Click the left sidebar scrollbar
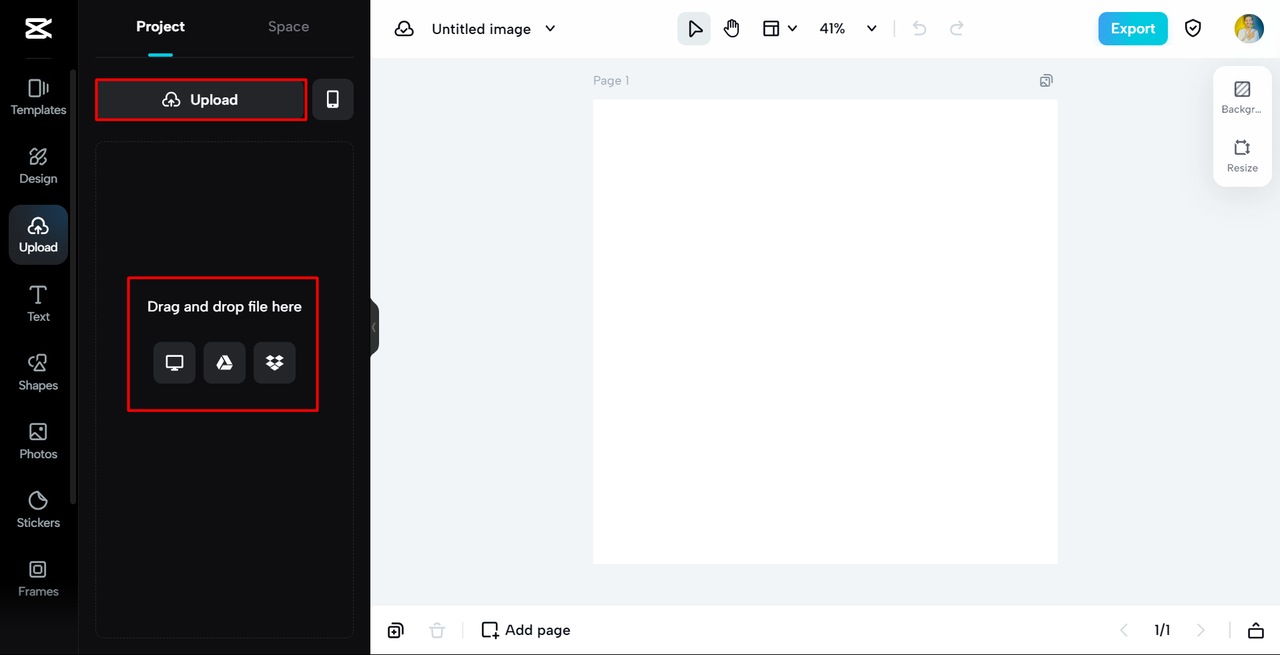 coord(73,285)
